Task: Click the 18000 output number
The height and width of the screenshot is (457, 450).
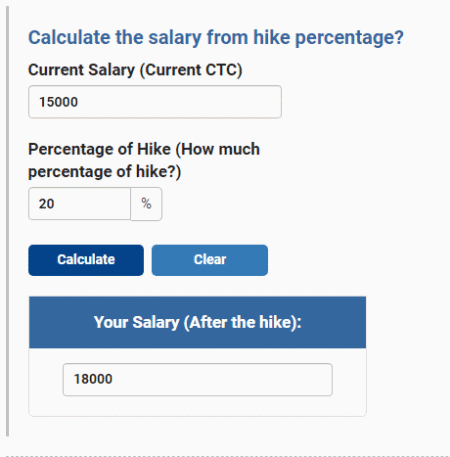Action: (x=93, y=379)
